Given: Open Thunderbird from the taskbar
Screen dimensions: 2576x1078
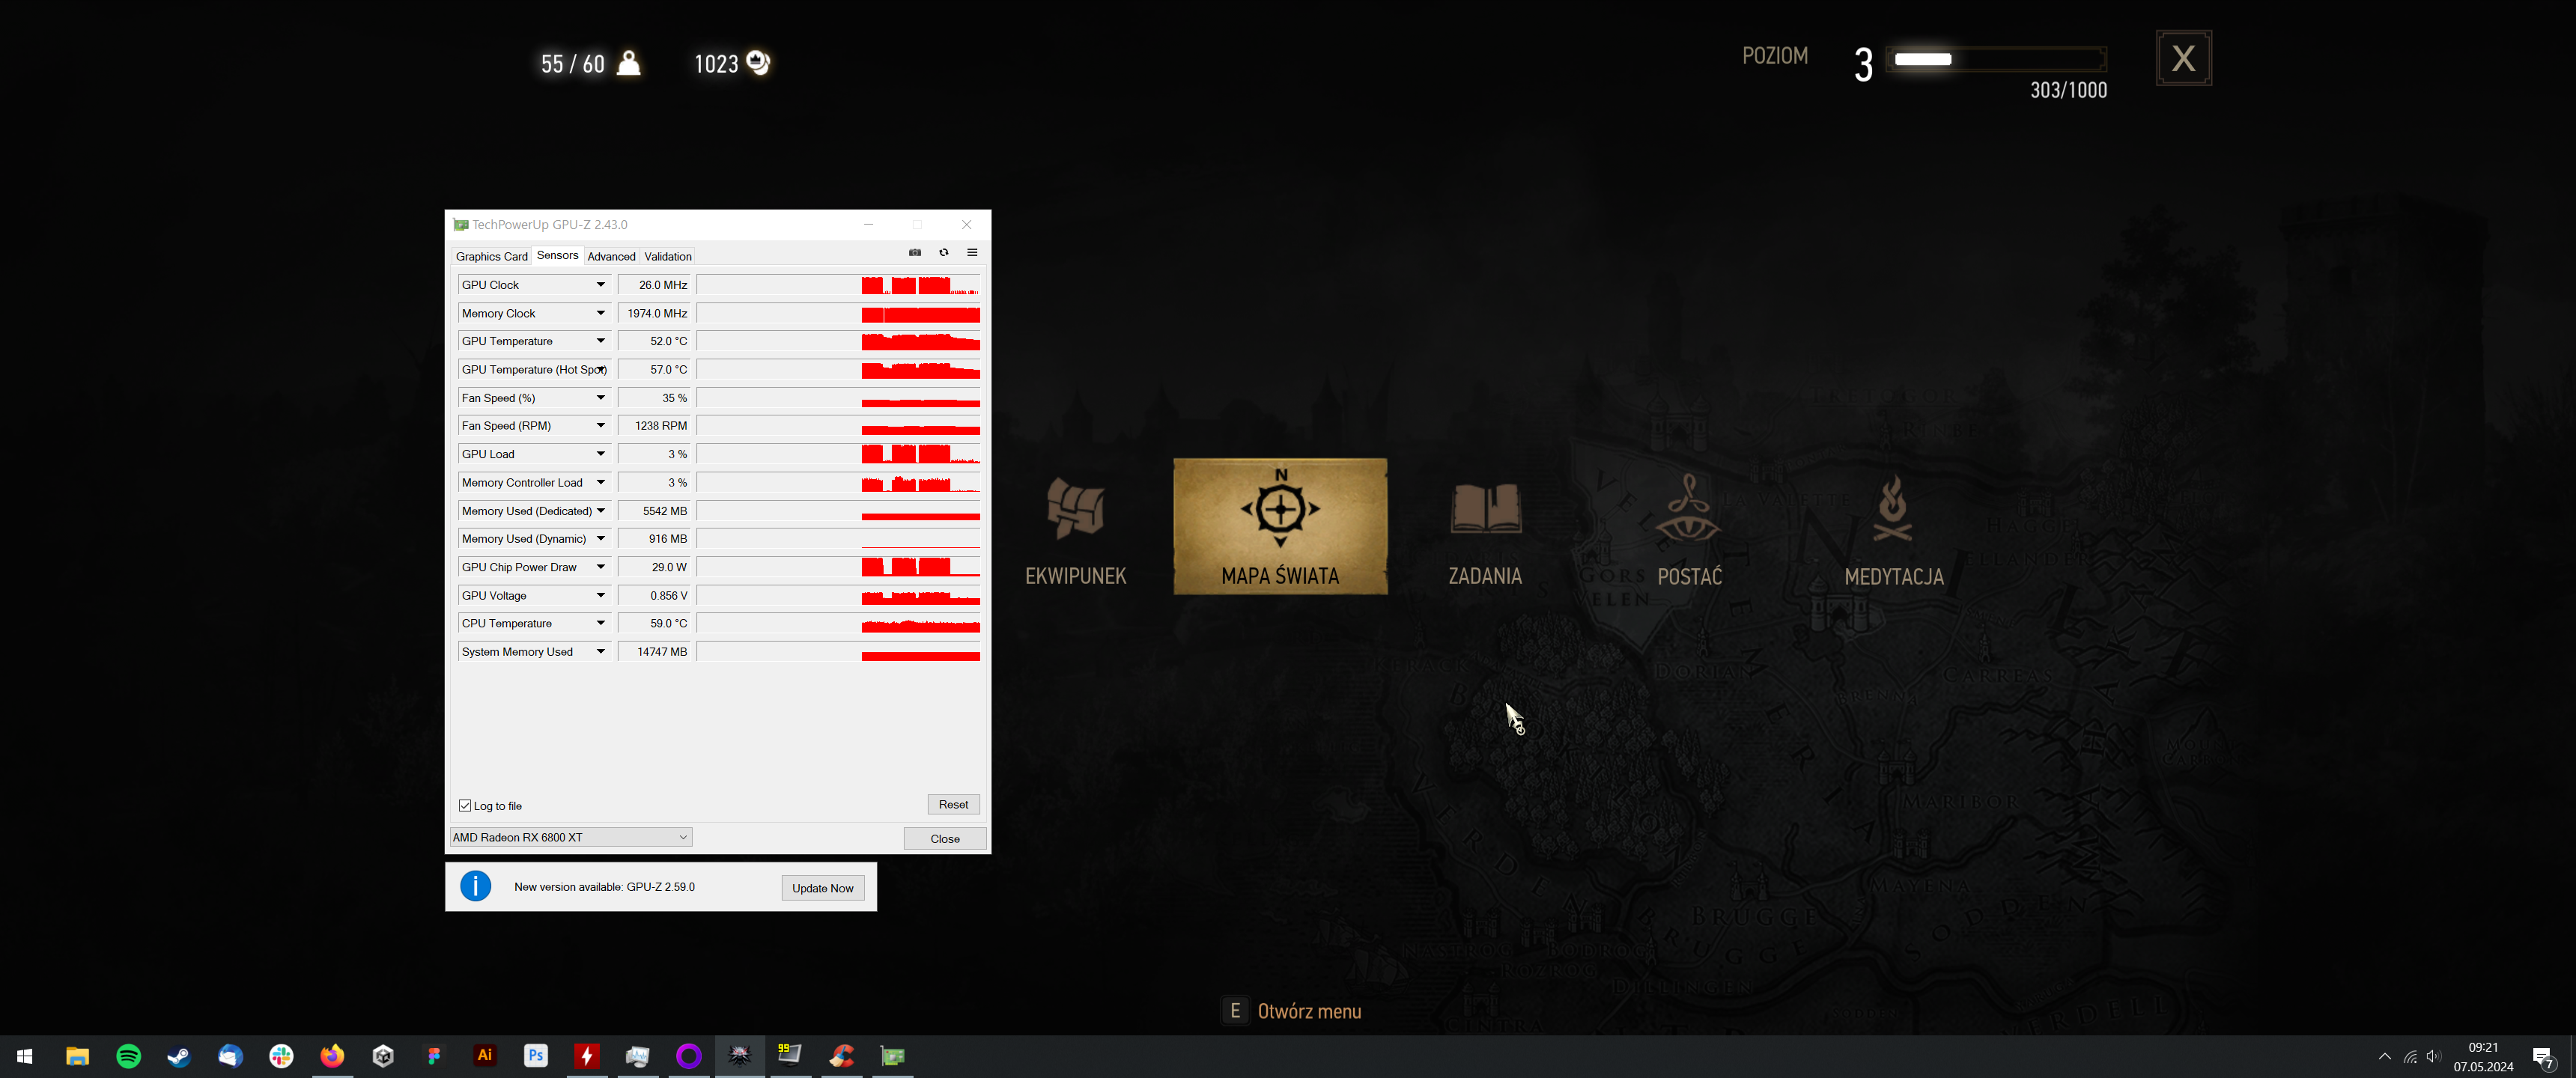Looking at the screenshot, I should point(230,1056).
